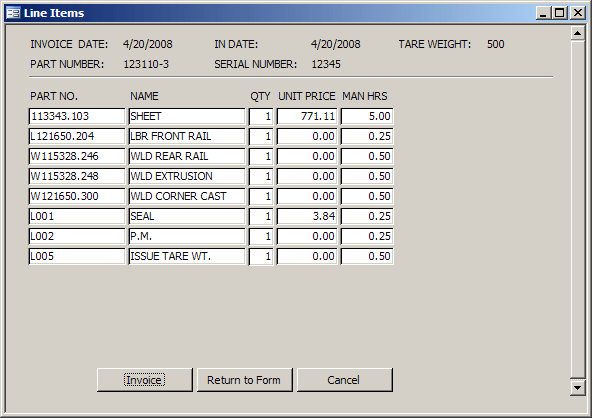592x418 pixels.
Task: Click the quantity field for L005 row
Action: (x=261, y=256)
